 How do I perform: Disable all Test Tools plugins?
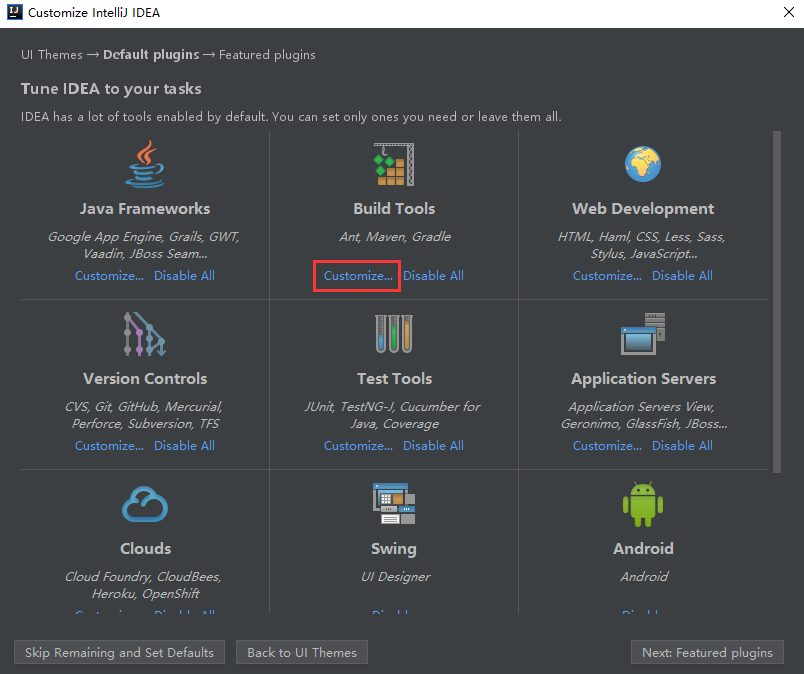coord(433,446)
